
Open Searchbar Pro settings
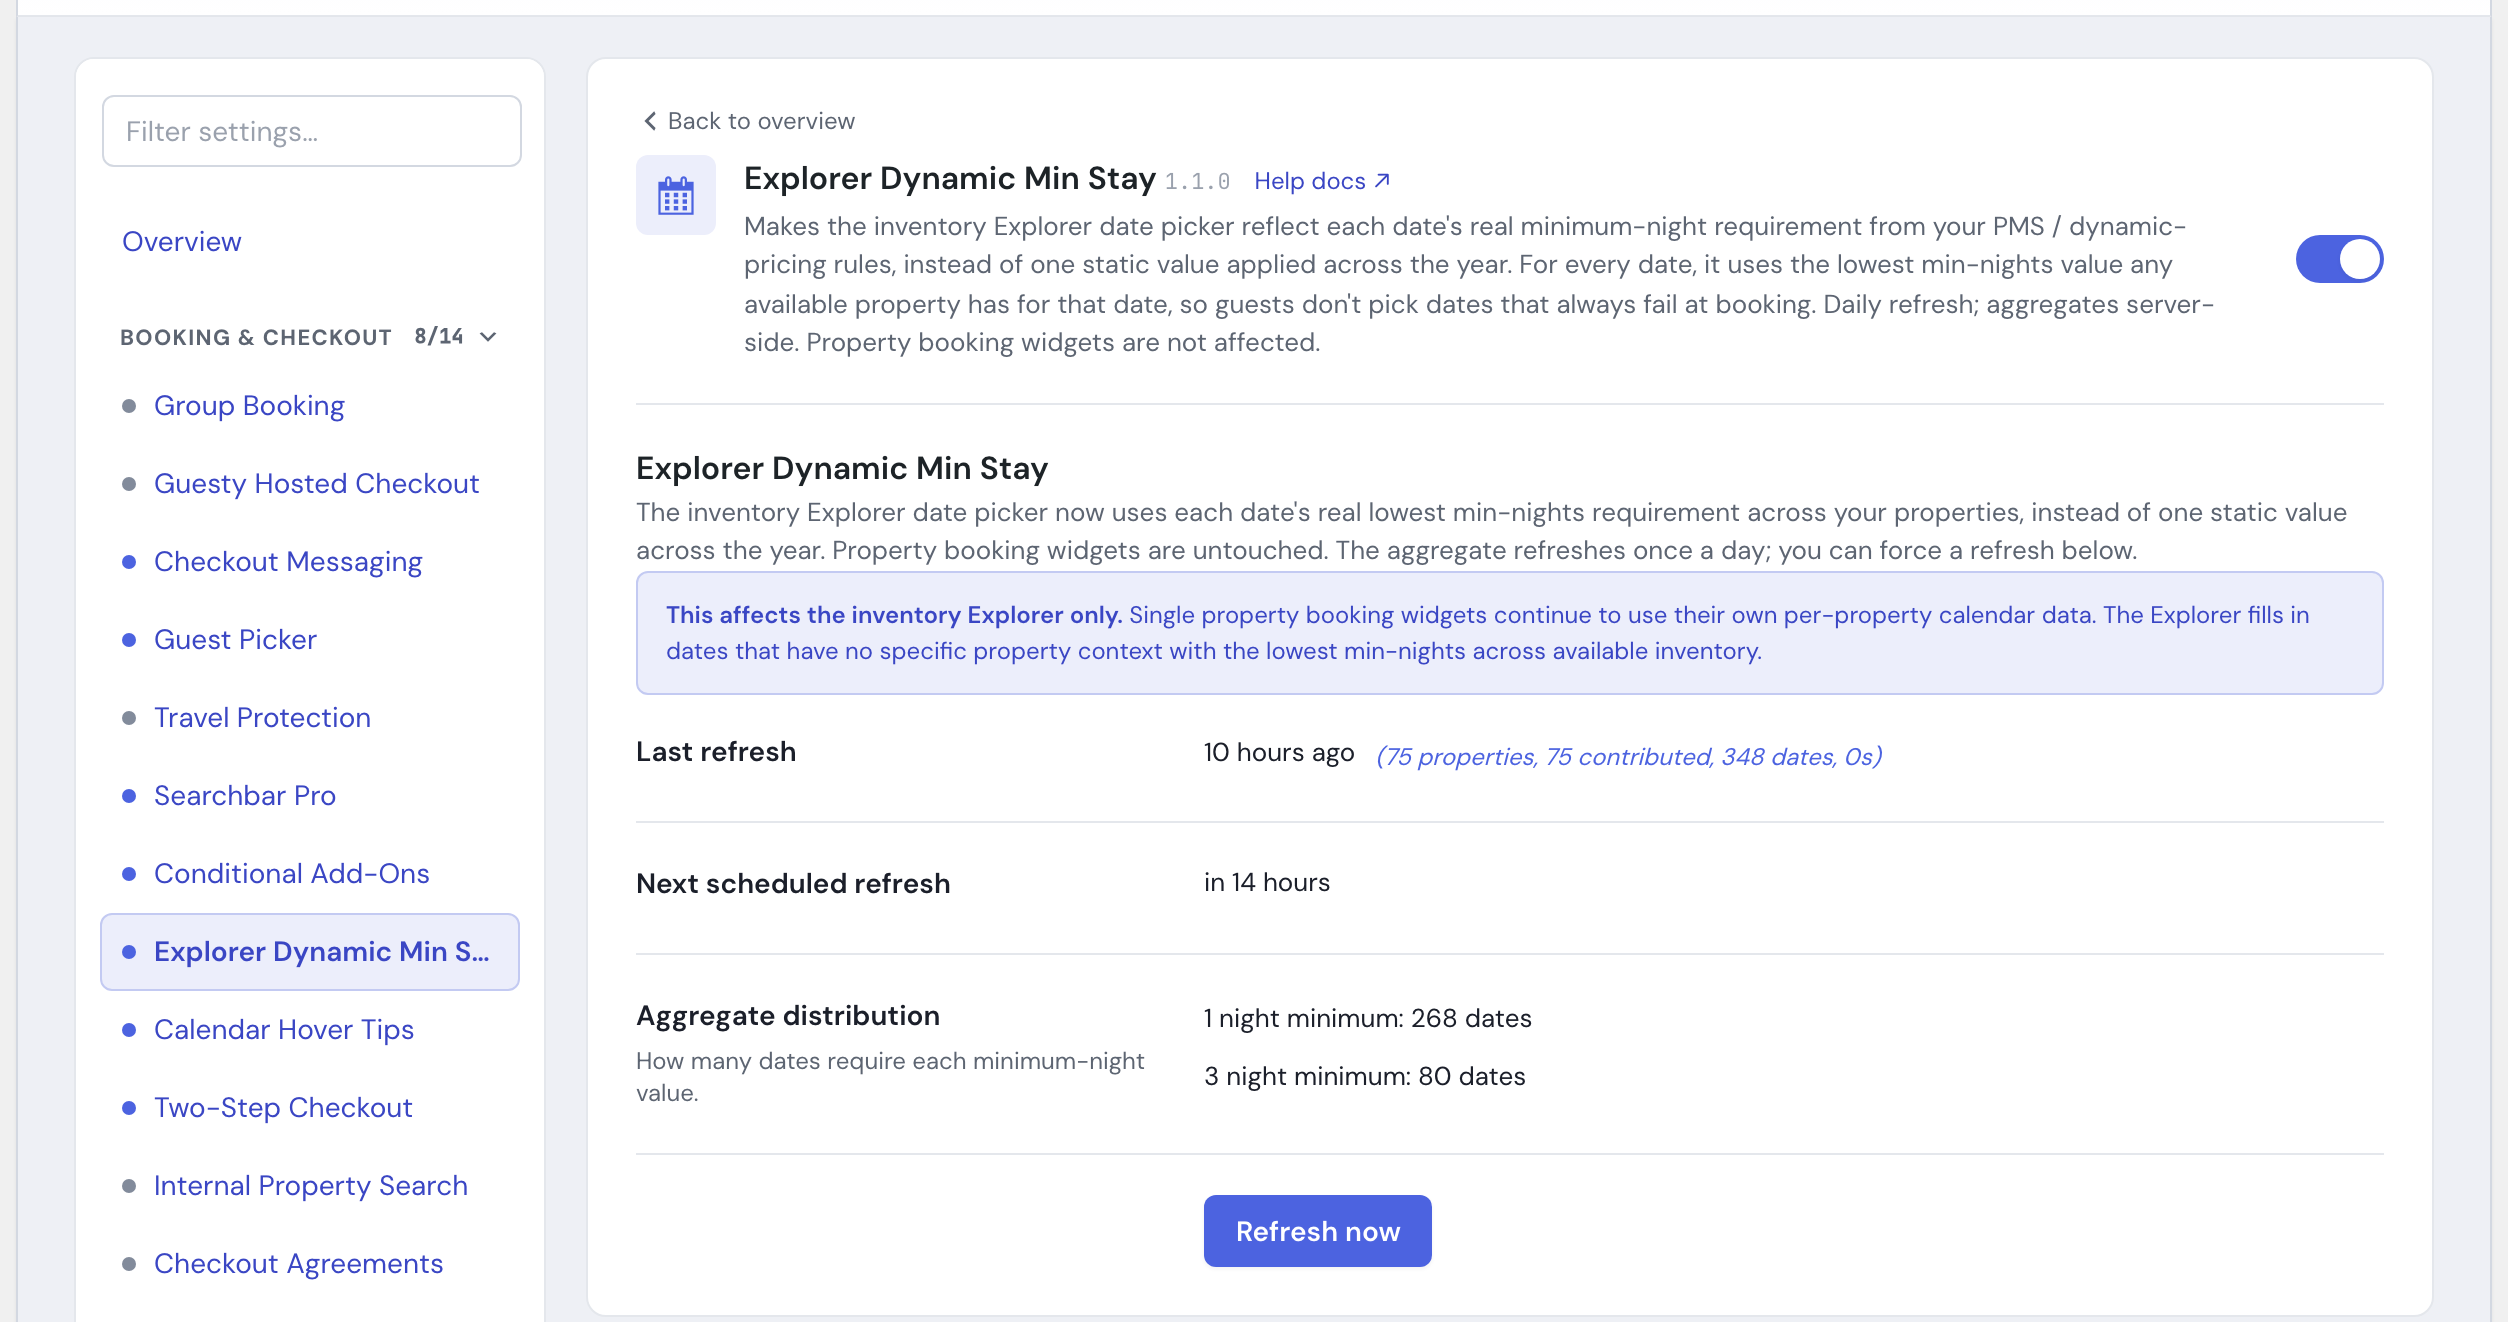(x=245, y=795)
